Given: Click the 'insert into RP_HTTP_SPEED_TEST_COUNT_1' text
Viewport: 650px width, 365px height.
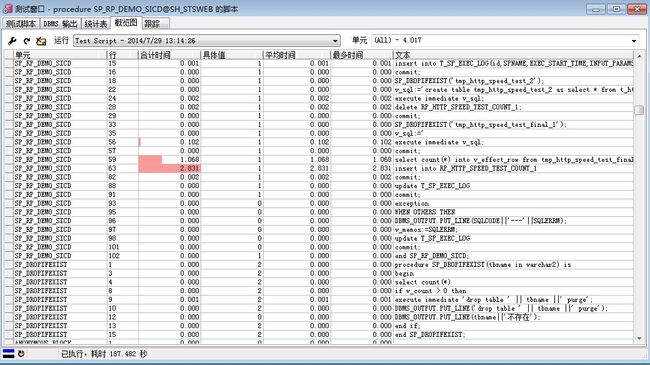Looking at the screenshot, I should click(x=466, y=168).
